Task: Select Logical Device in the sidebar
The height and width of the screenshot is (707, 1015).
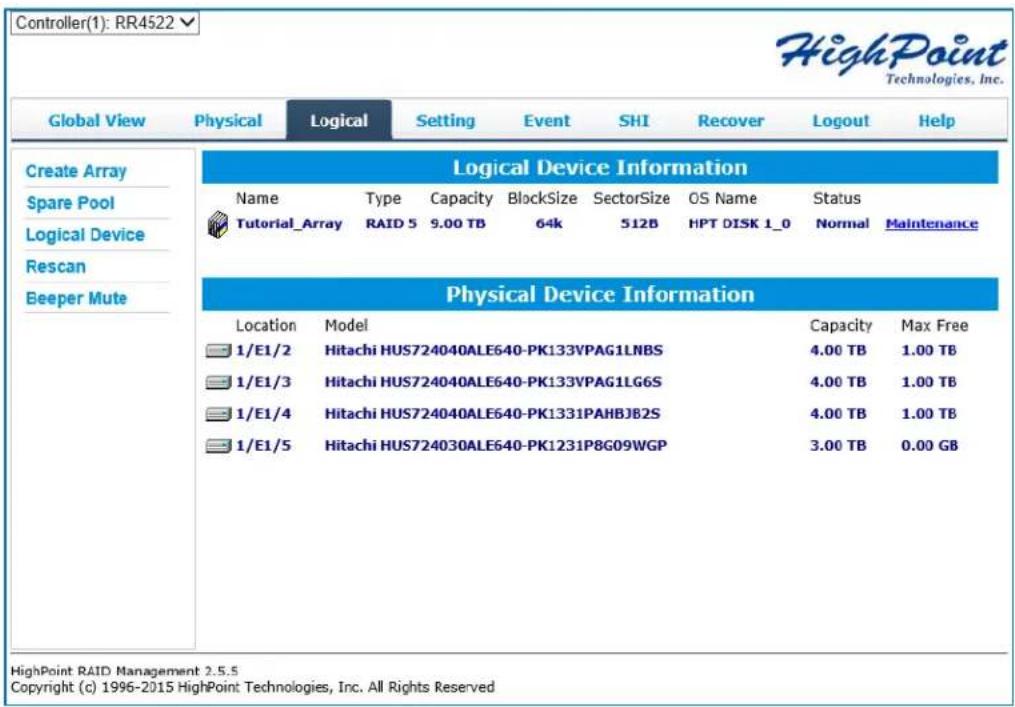Action: (x=85, y=235)
